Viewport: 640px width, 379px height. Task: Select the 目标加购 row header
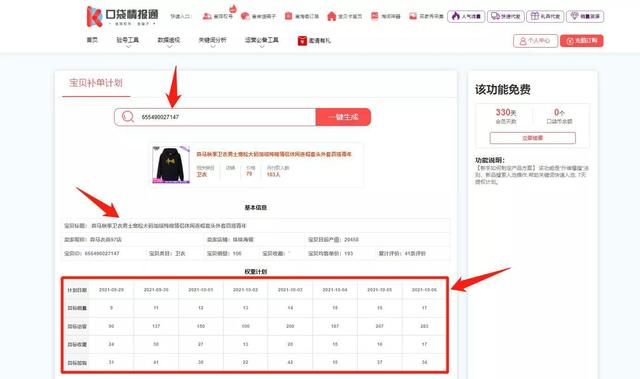point(77,363)
